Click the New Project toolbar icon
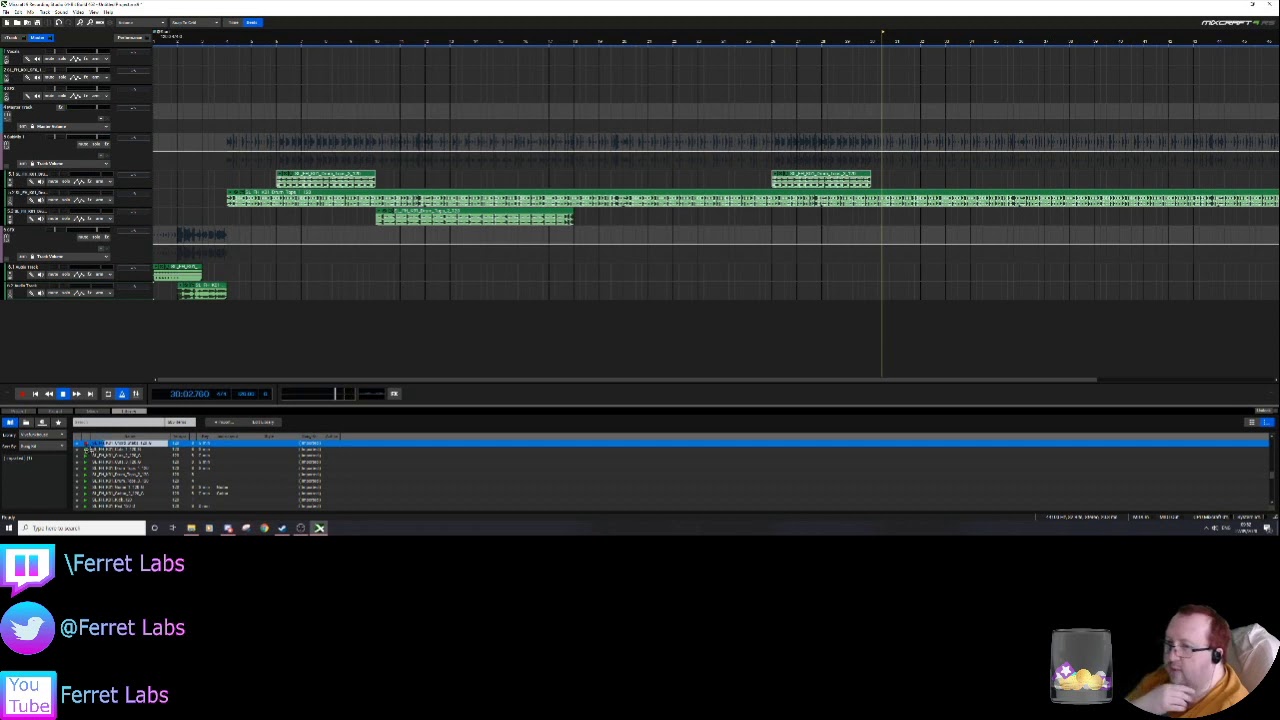The width and height of the screenshot is (1280, 720). 7,22
